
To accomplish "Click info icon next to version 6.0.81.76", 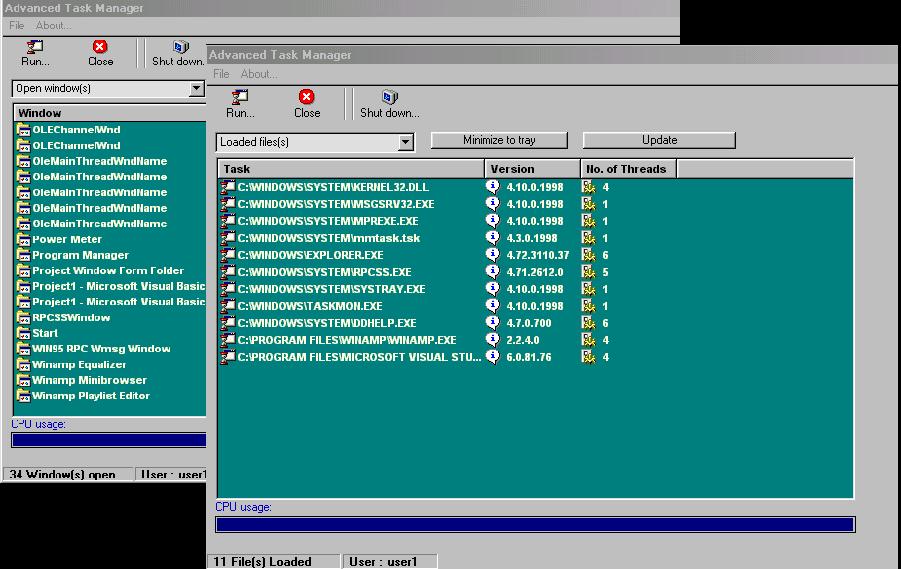I will [492, 356].
